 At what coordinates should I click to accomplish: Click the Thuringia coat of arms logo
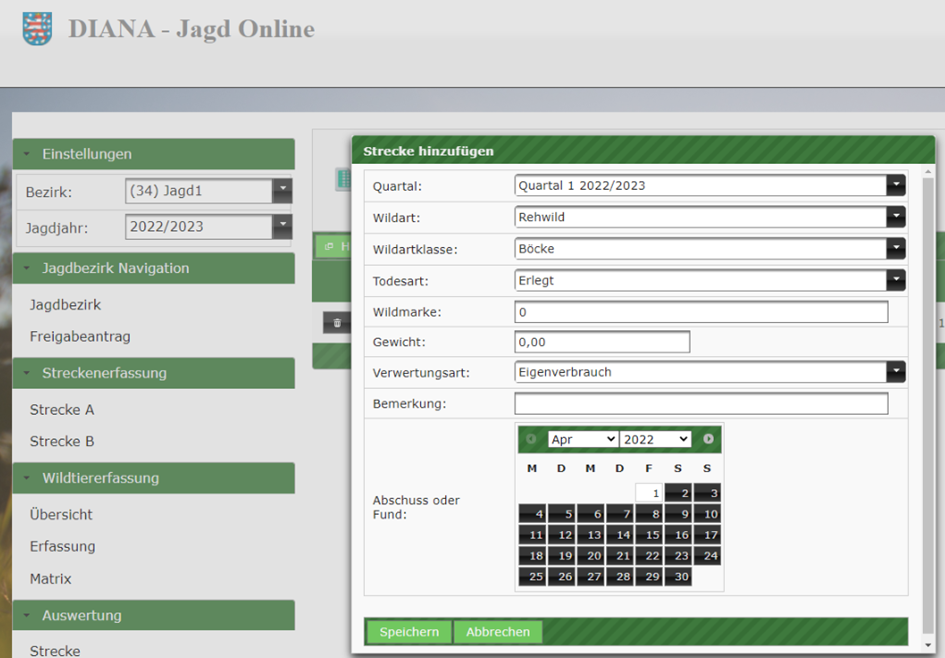click(x=37, y=29)
